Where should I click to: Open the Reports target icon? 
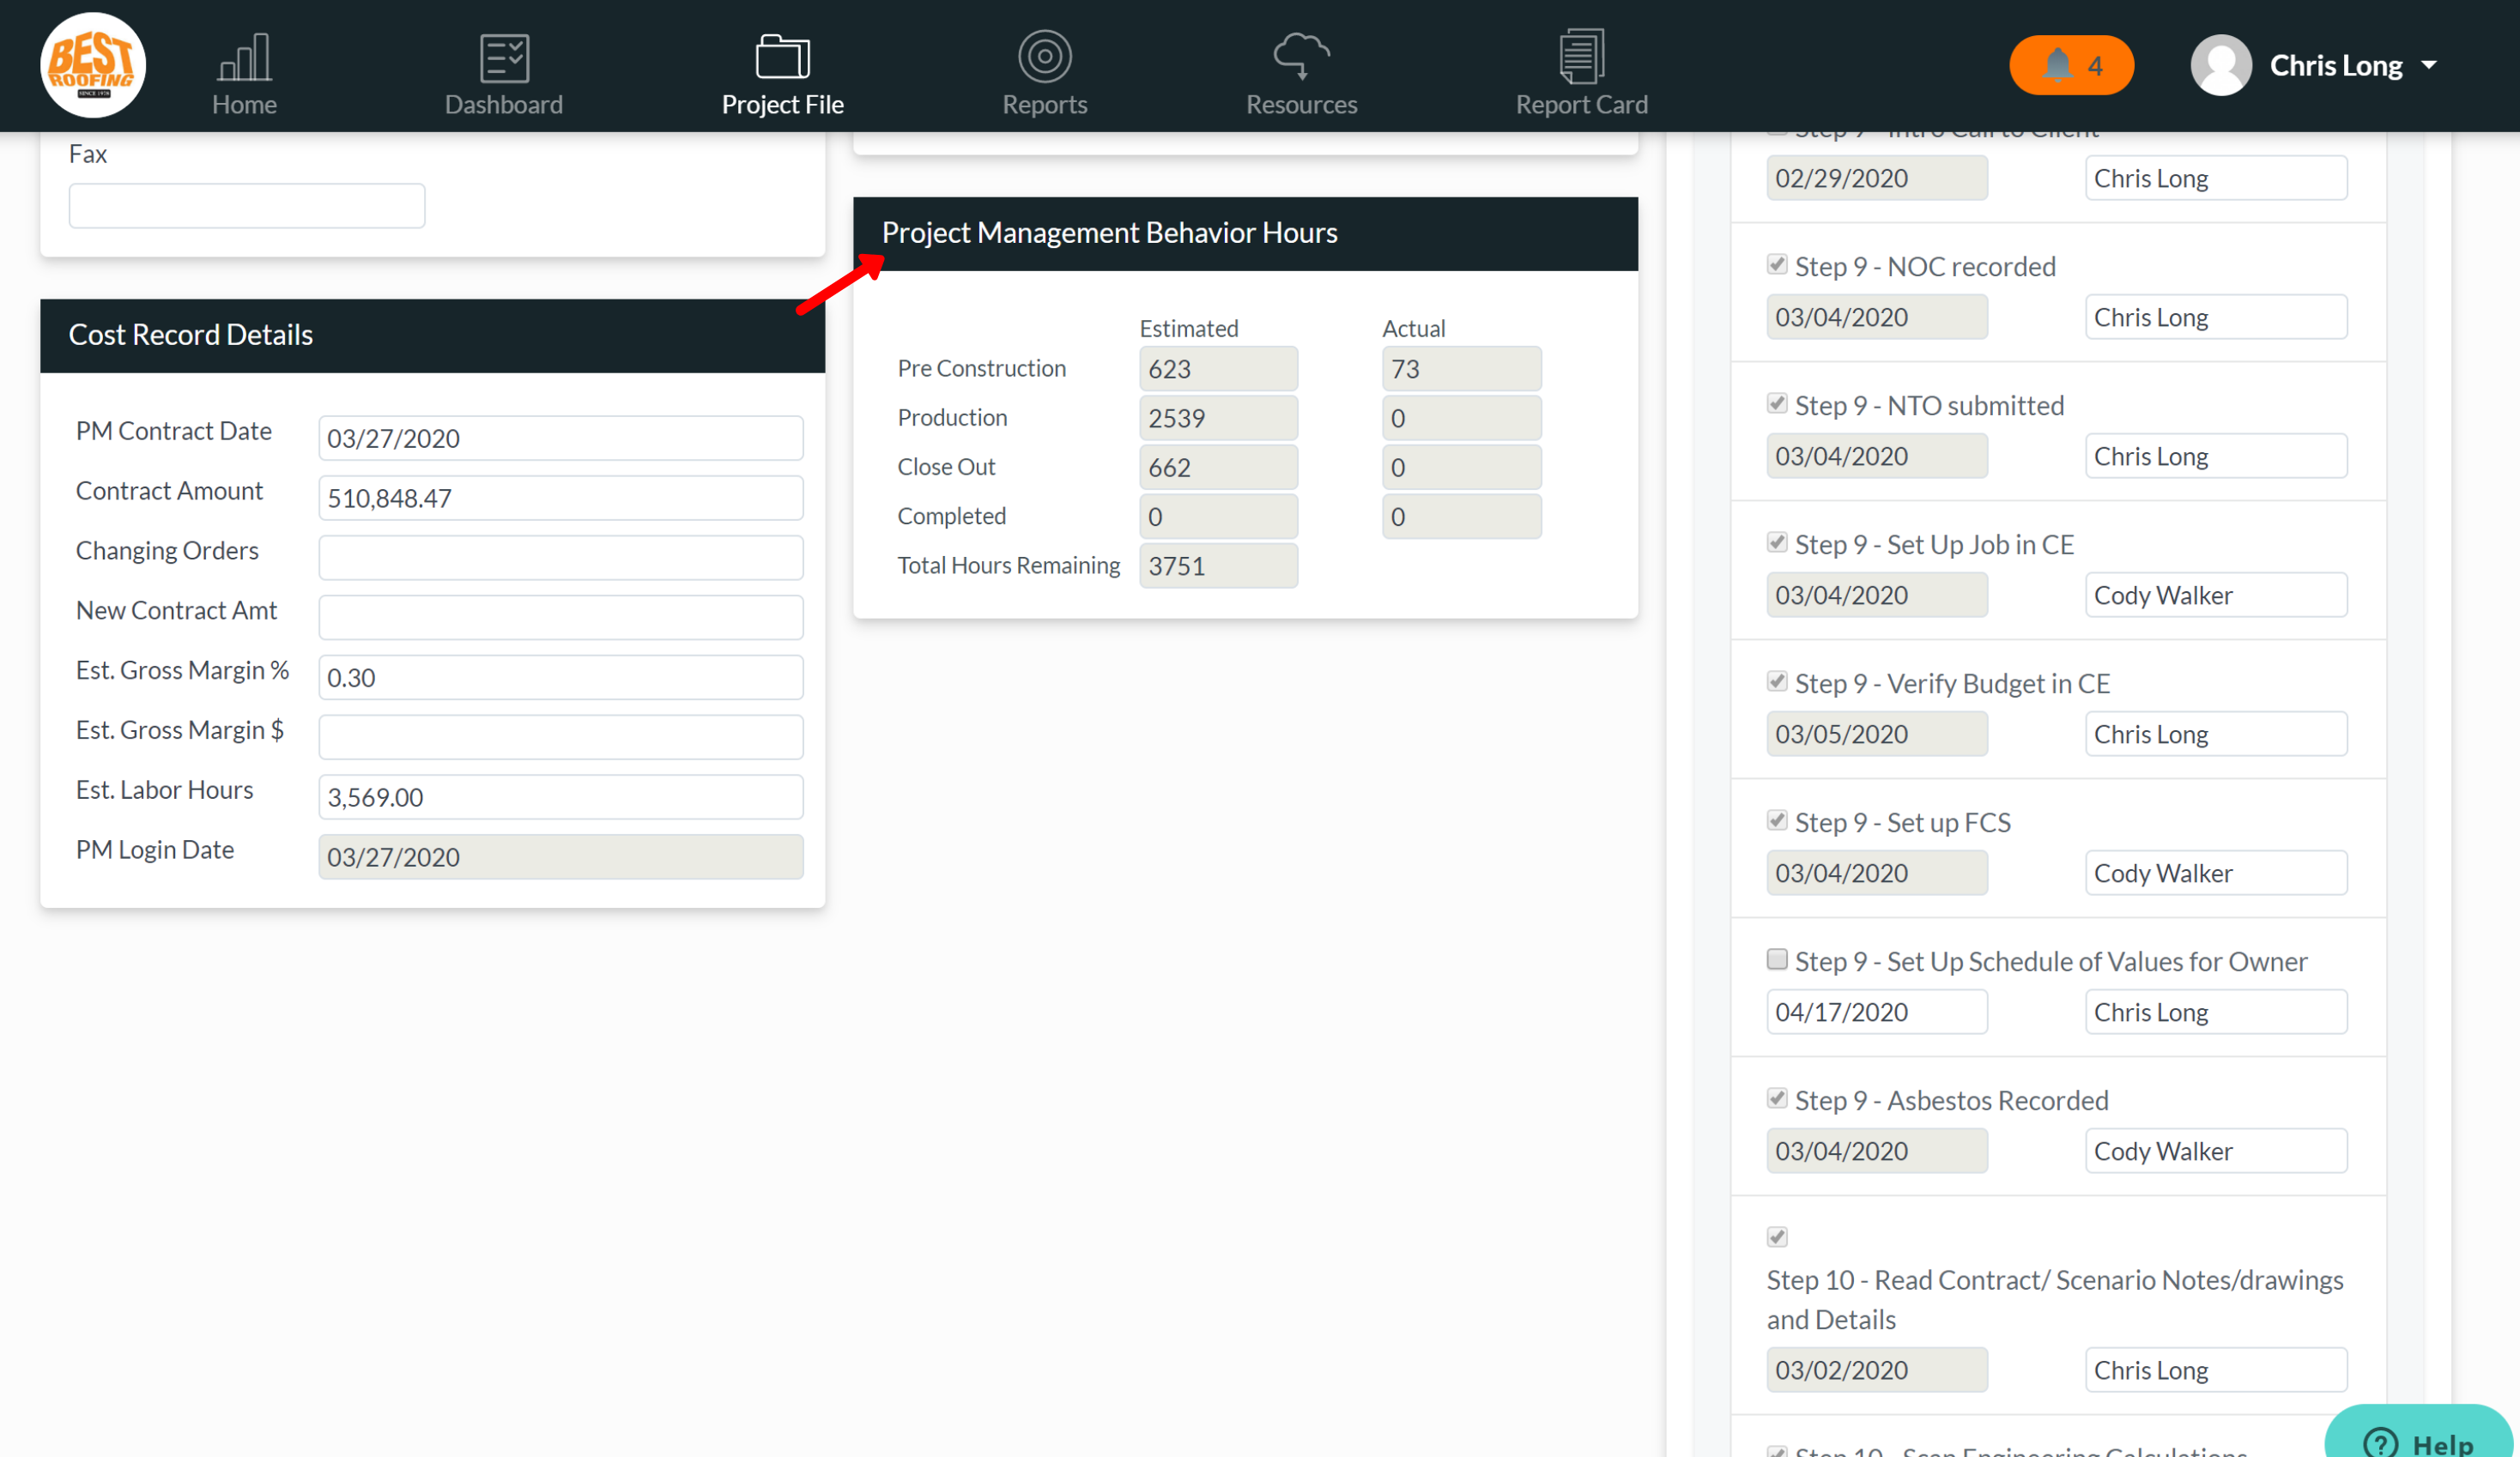(1044, 56)
